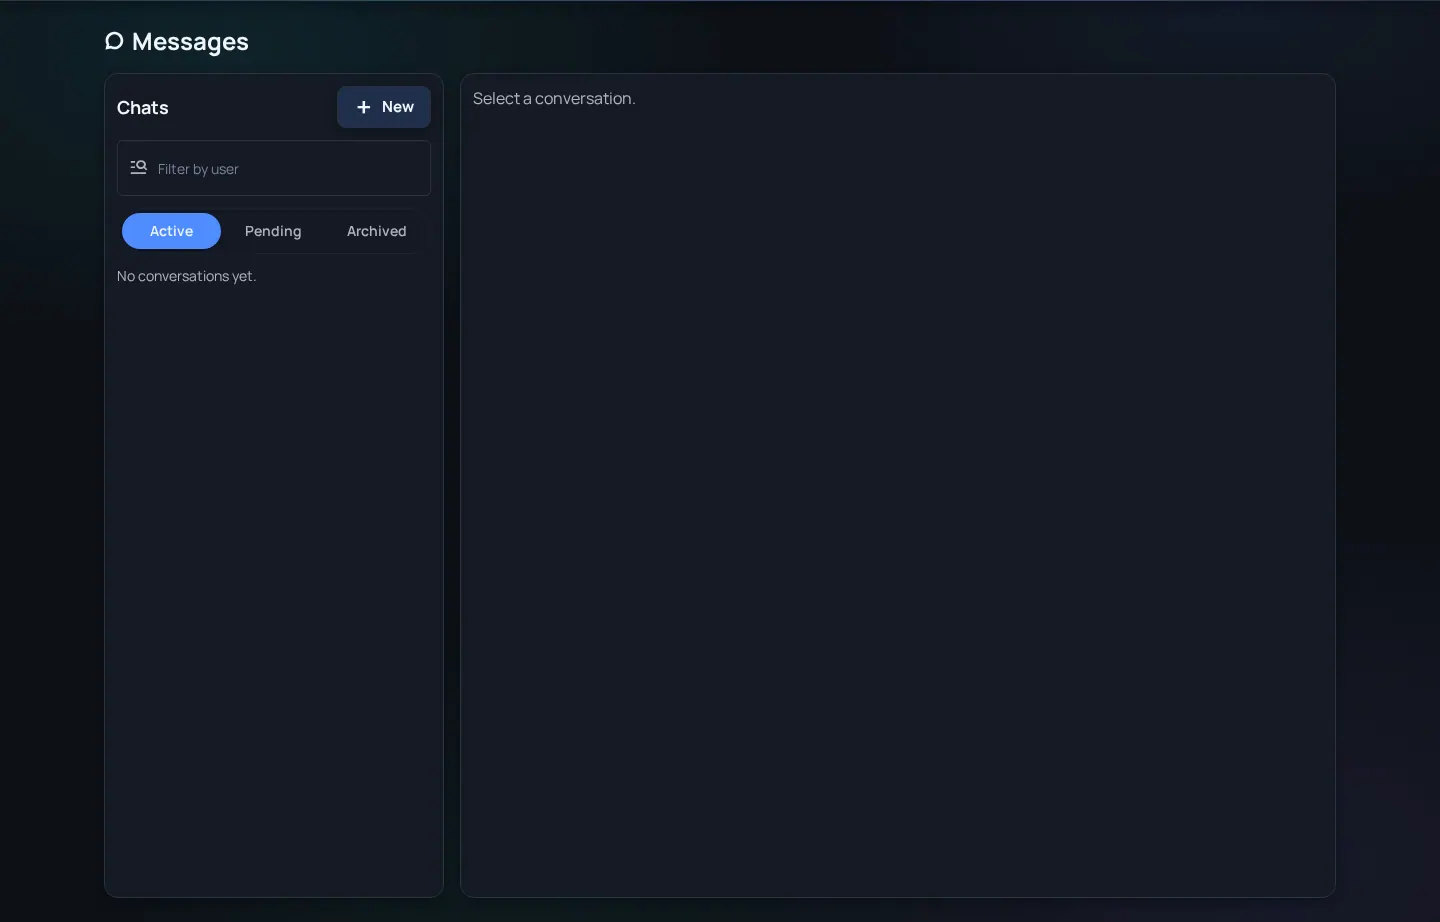Focus the Filter by user field
The height and width of the screenshot is (922, 1440).
274,168
